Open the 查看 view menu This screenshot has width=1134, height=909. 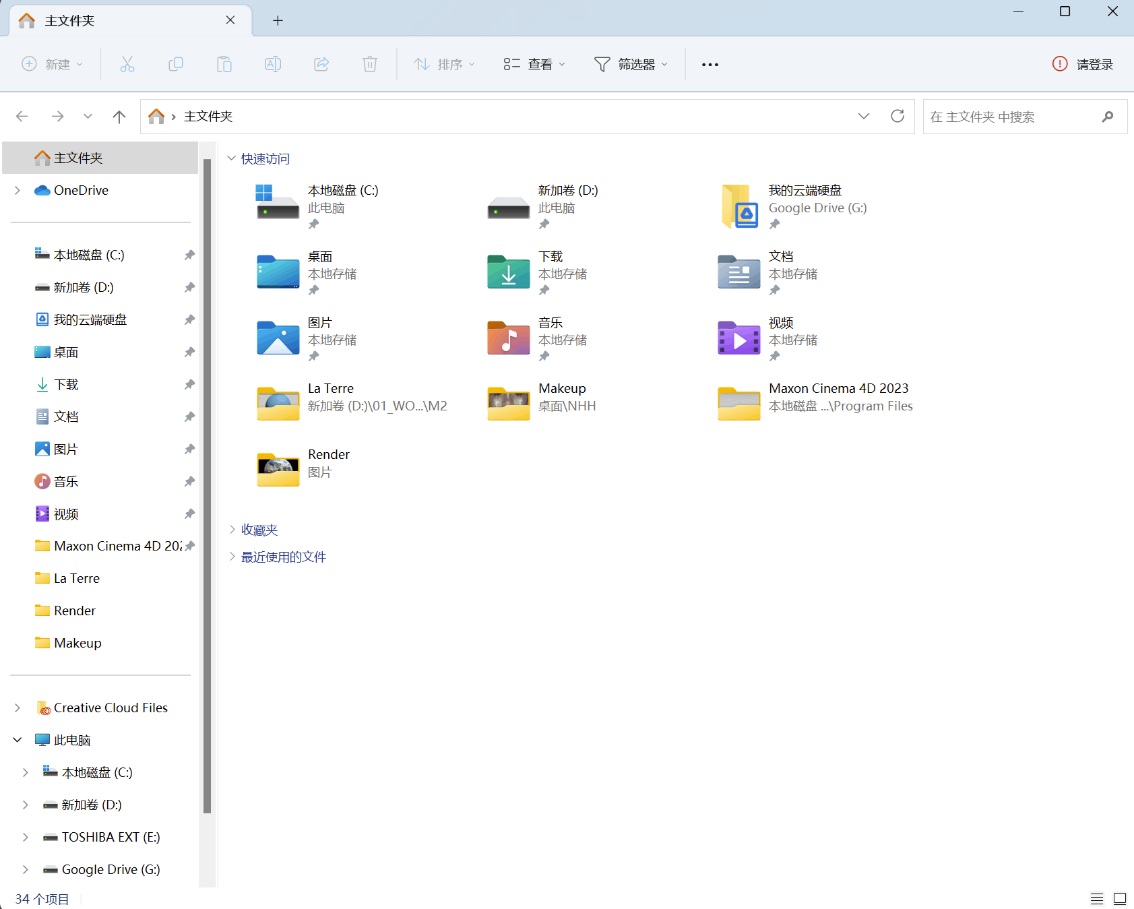pos(534,64)
